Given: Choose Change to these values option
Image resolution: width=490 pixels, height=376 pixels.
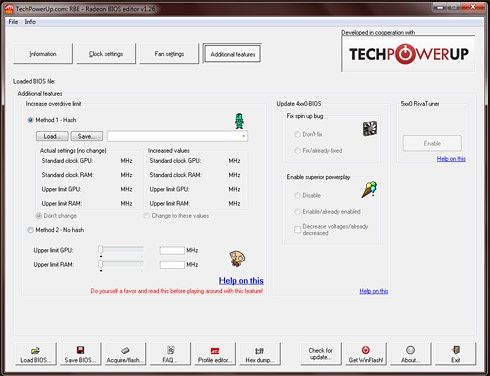Looking at the screenshot, I should (x=146, y=216).
